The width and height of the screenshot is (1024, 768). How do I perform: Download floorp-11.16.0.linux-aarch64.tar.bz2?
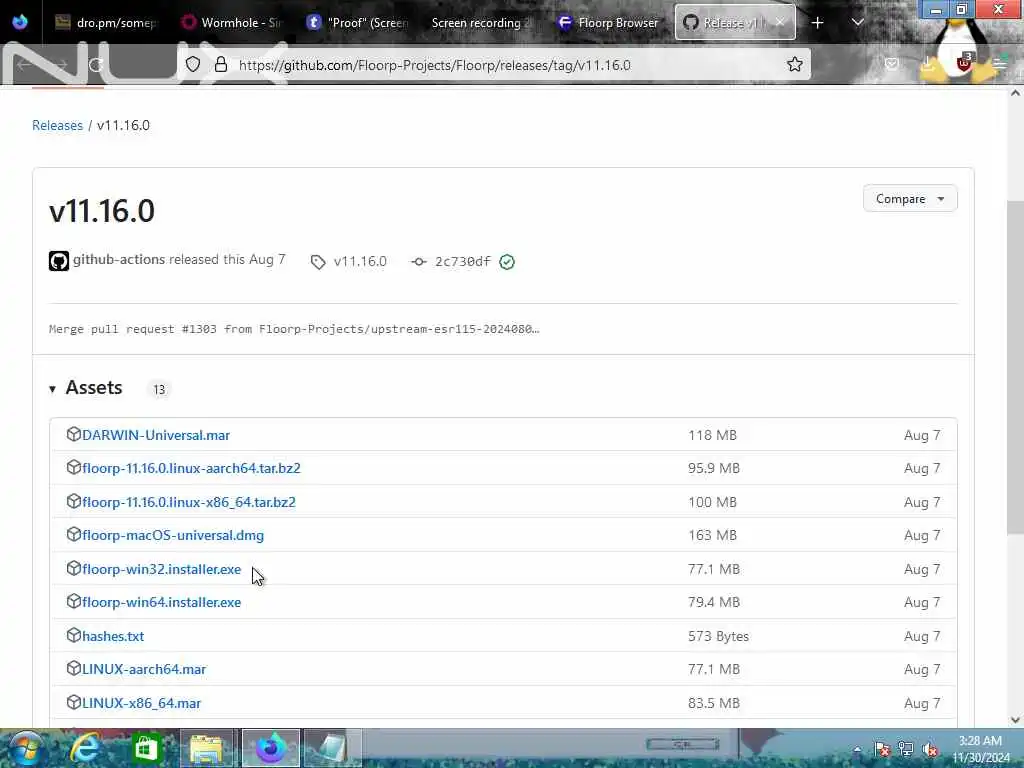click(x=191, y=468)
